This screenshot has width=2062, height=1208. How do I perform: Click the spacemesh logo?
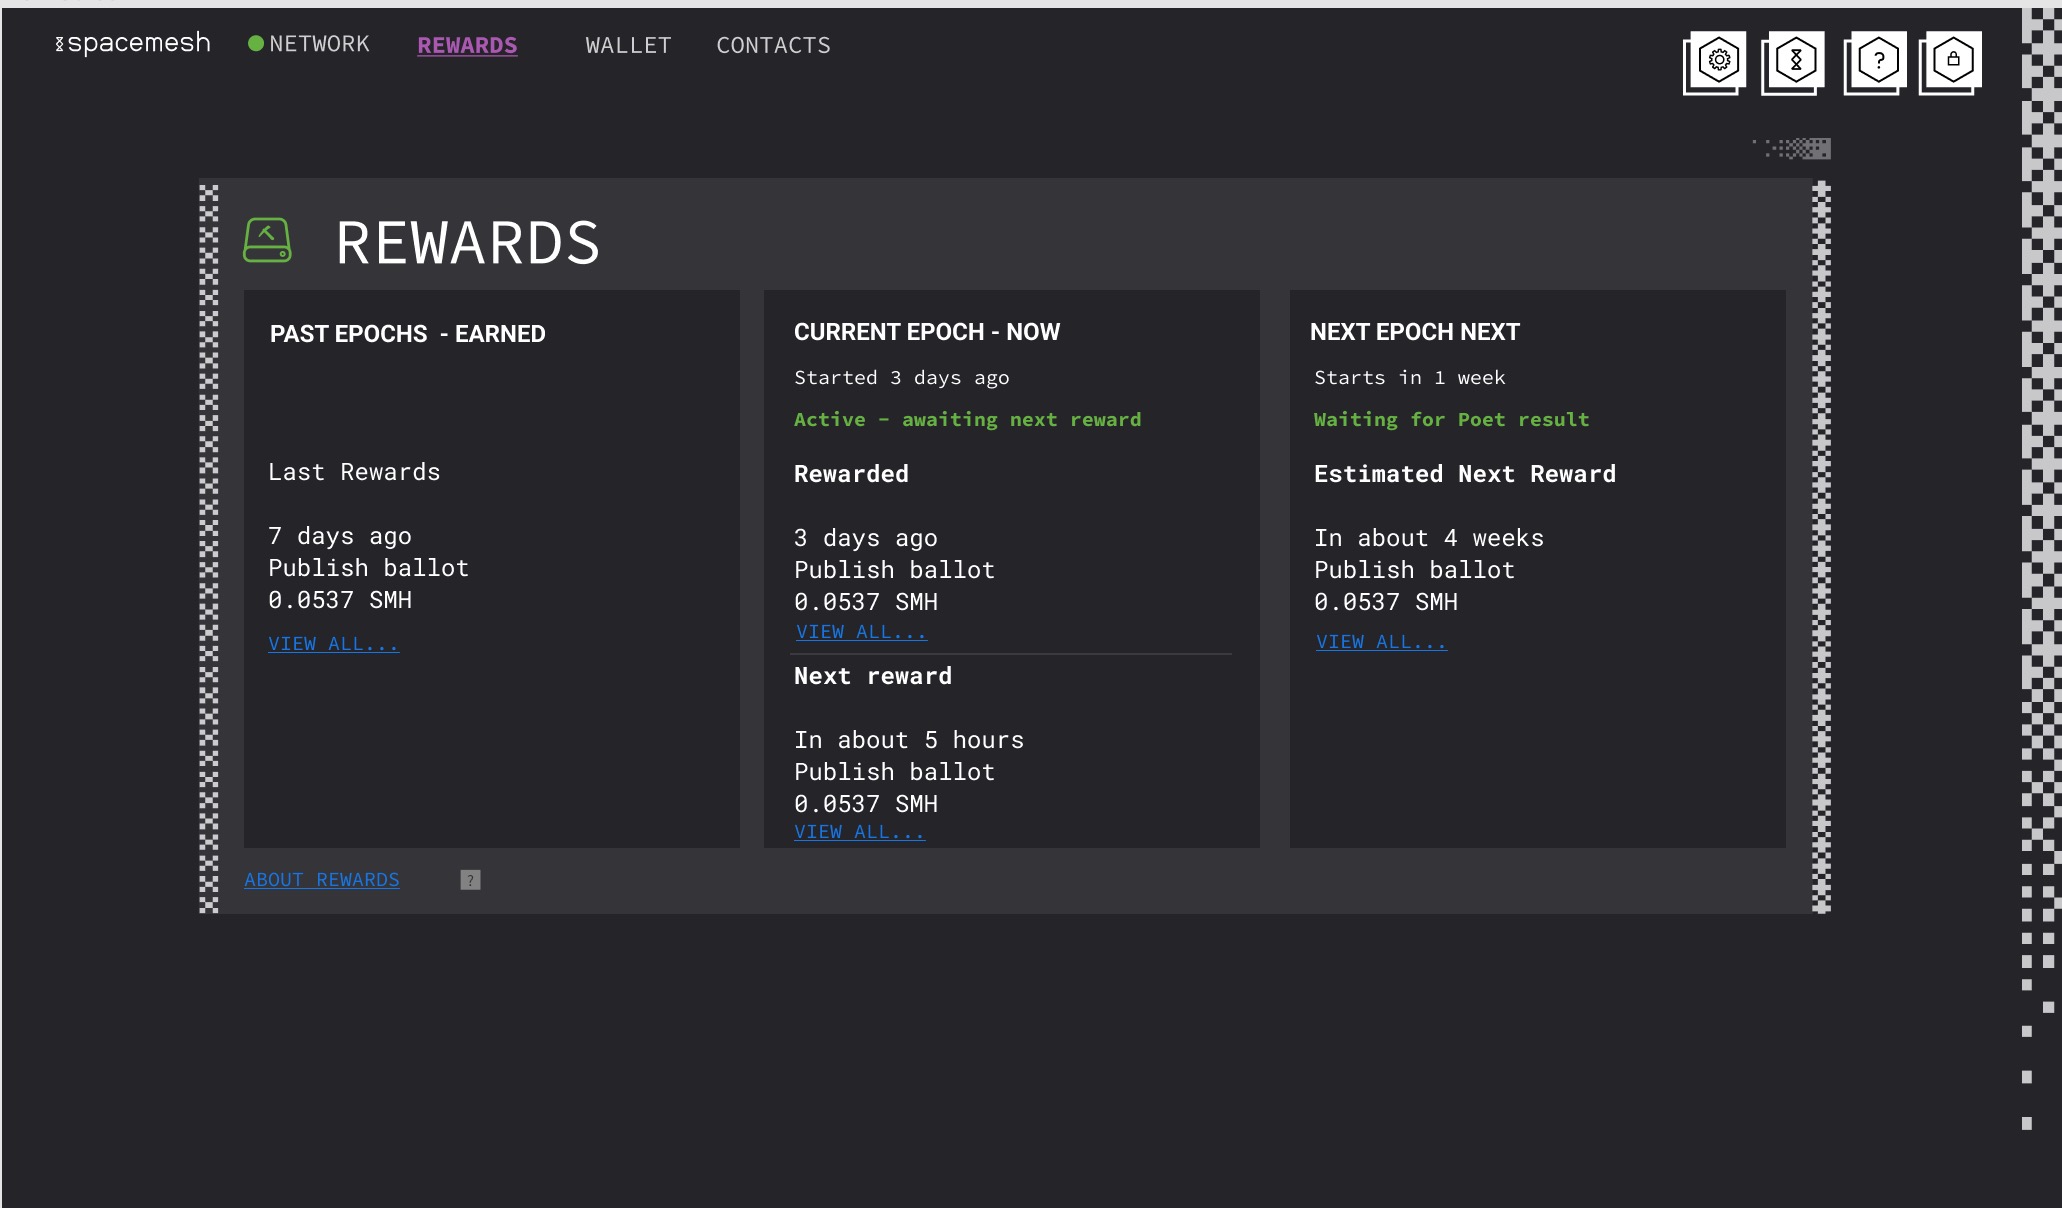(x=135, y=42)
